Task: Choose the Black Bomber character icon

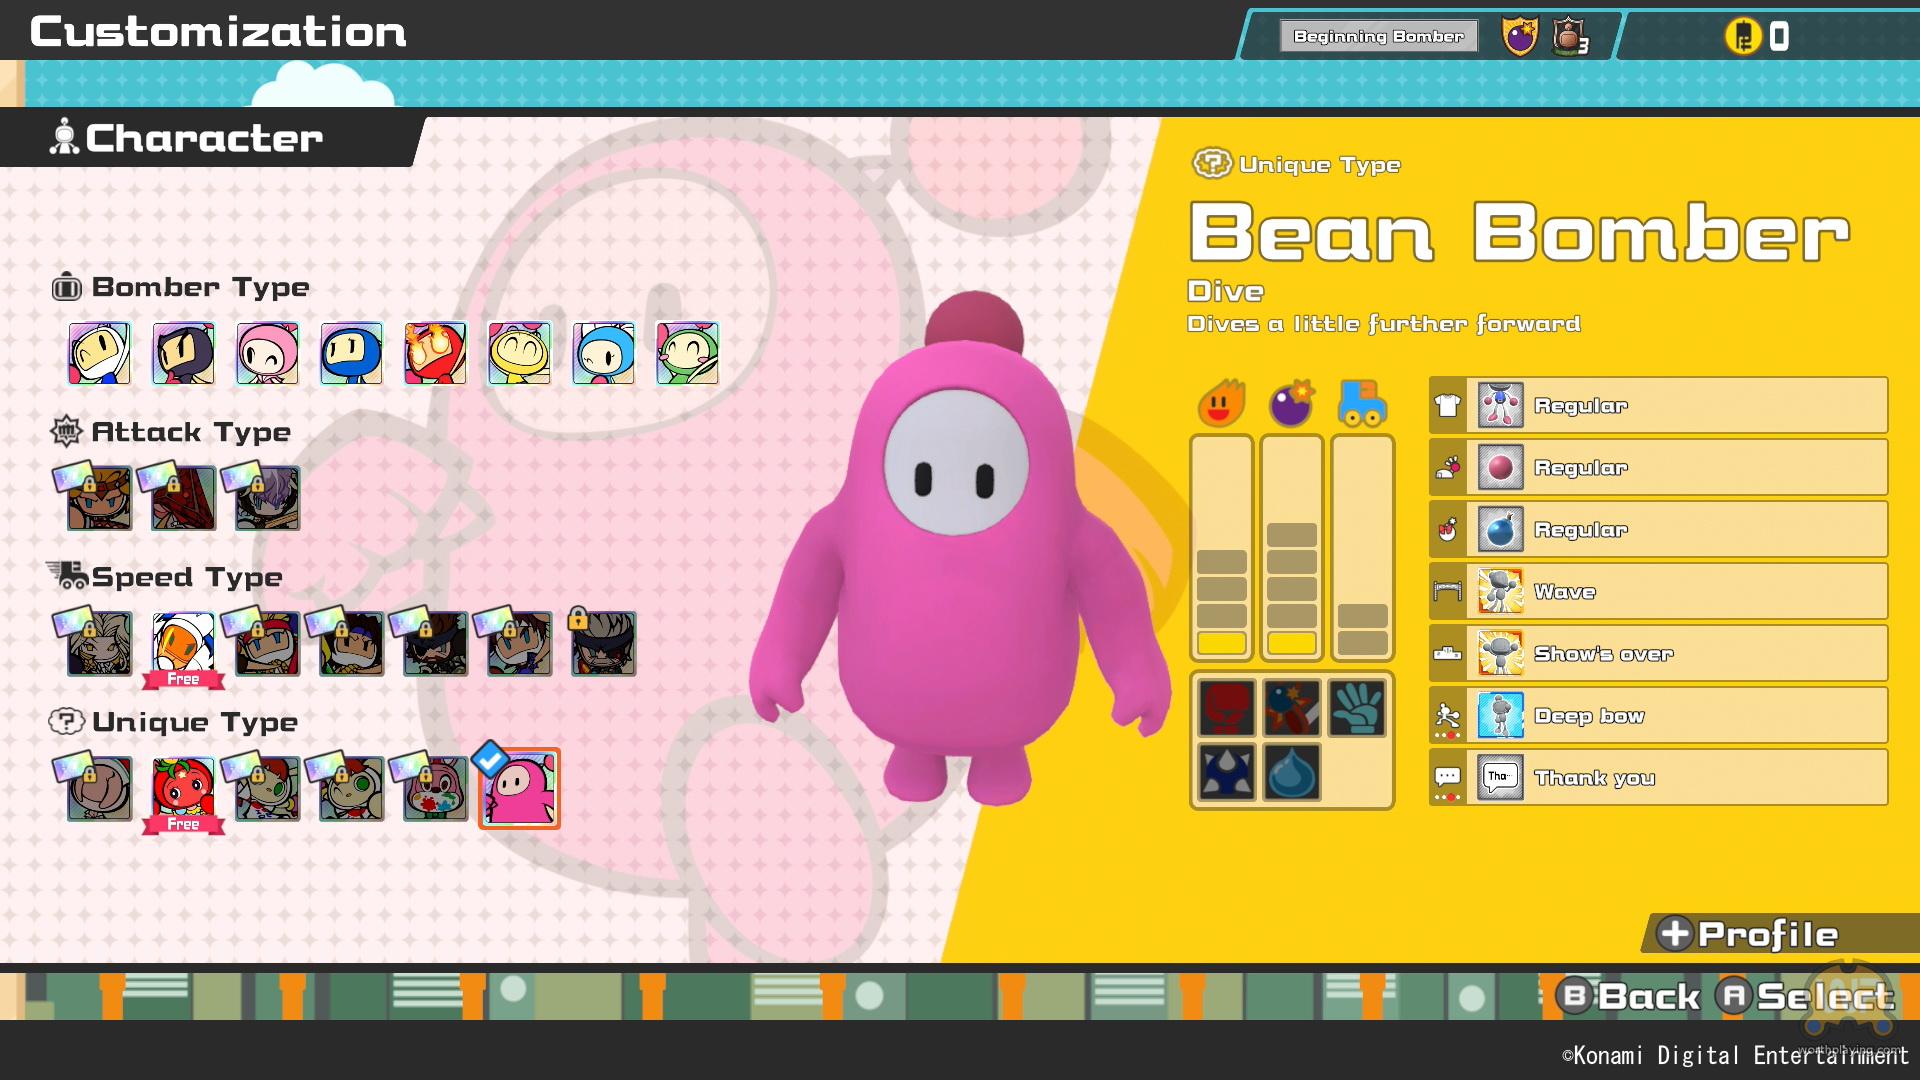Action: coord(183,353)
